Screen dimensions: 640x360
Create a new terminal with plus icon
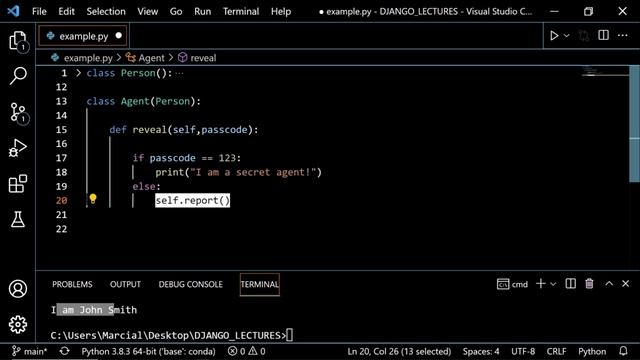click(540, 284)
